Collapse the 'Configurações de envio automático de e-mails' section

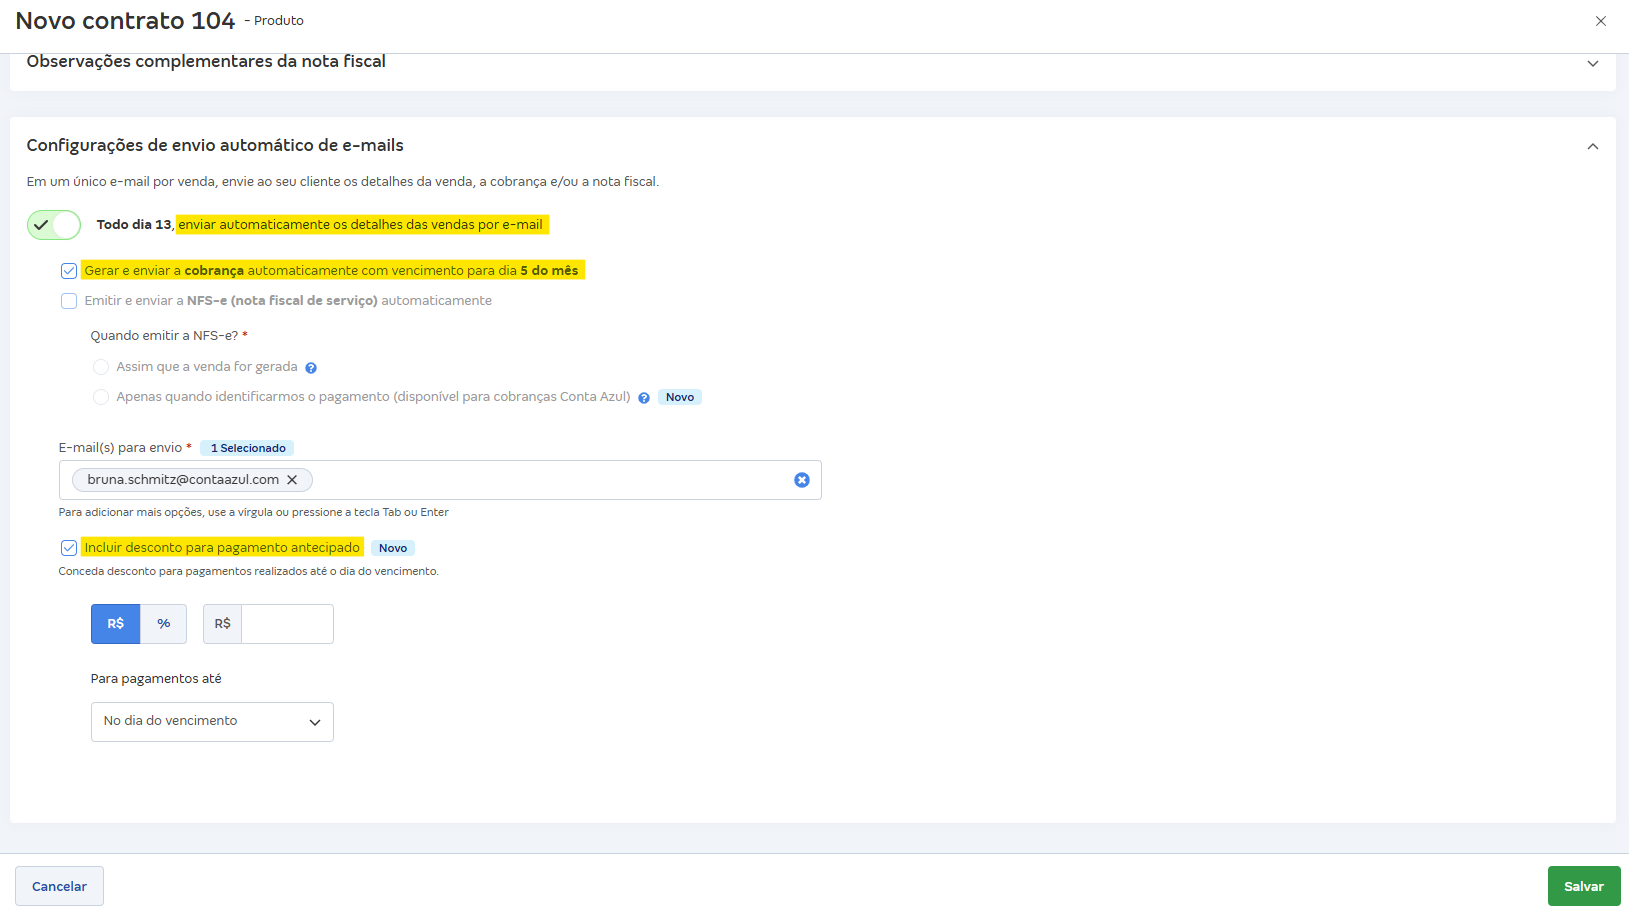pos(1593,145)
